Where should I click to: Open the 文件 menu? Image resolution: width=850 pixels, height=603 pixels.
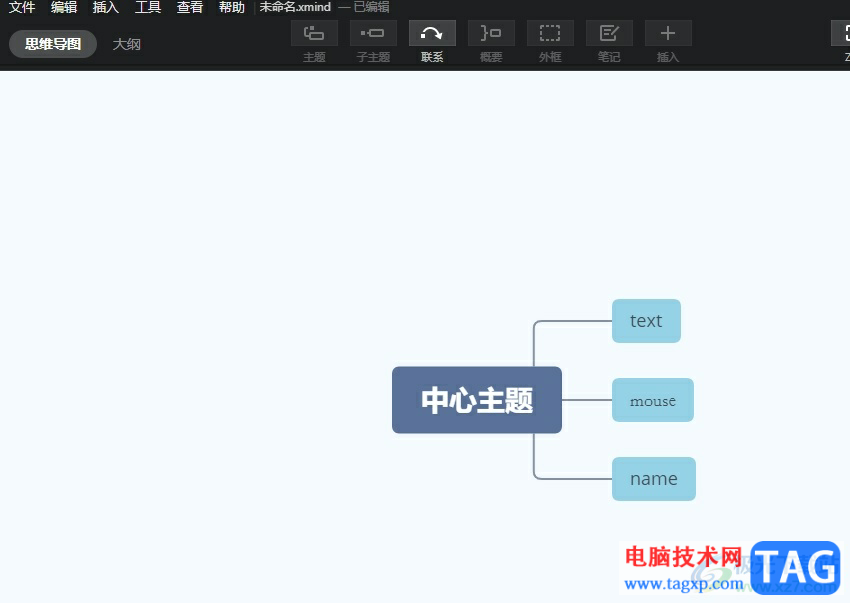click(22, 7)
